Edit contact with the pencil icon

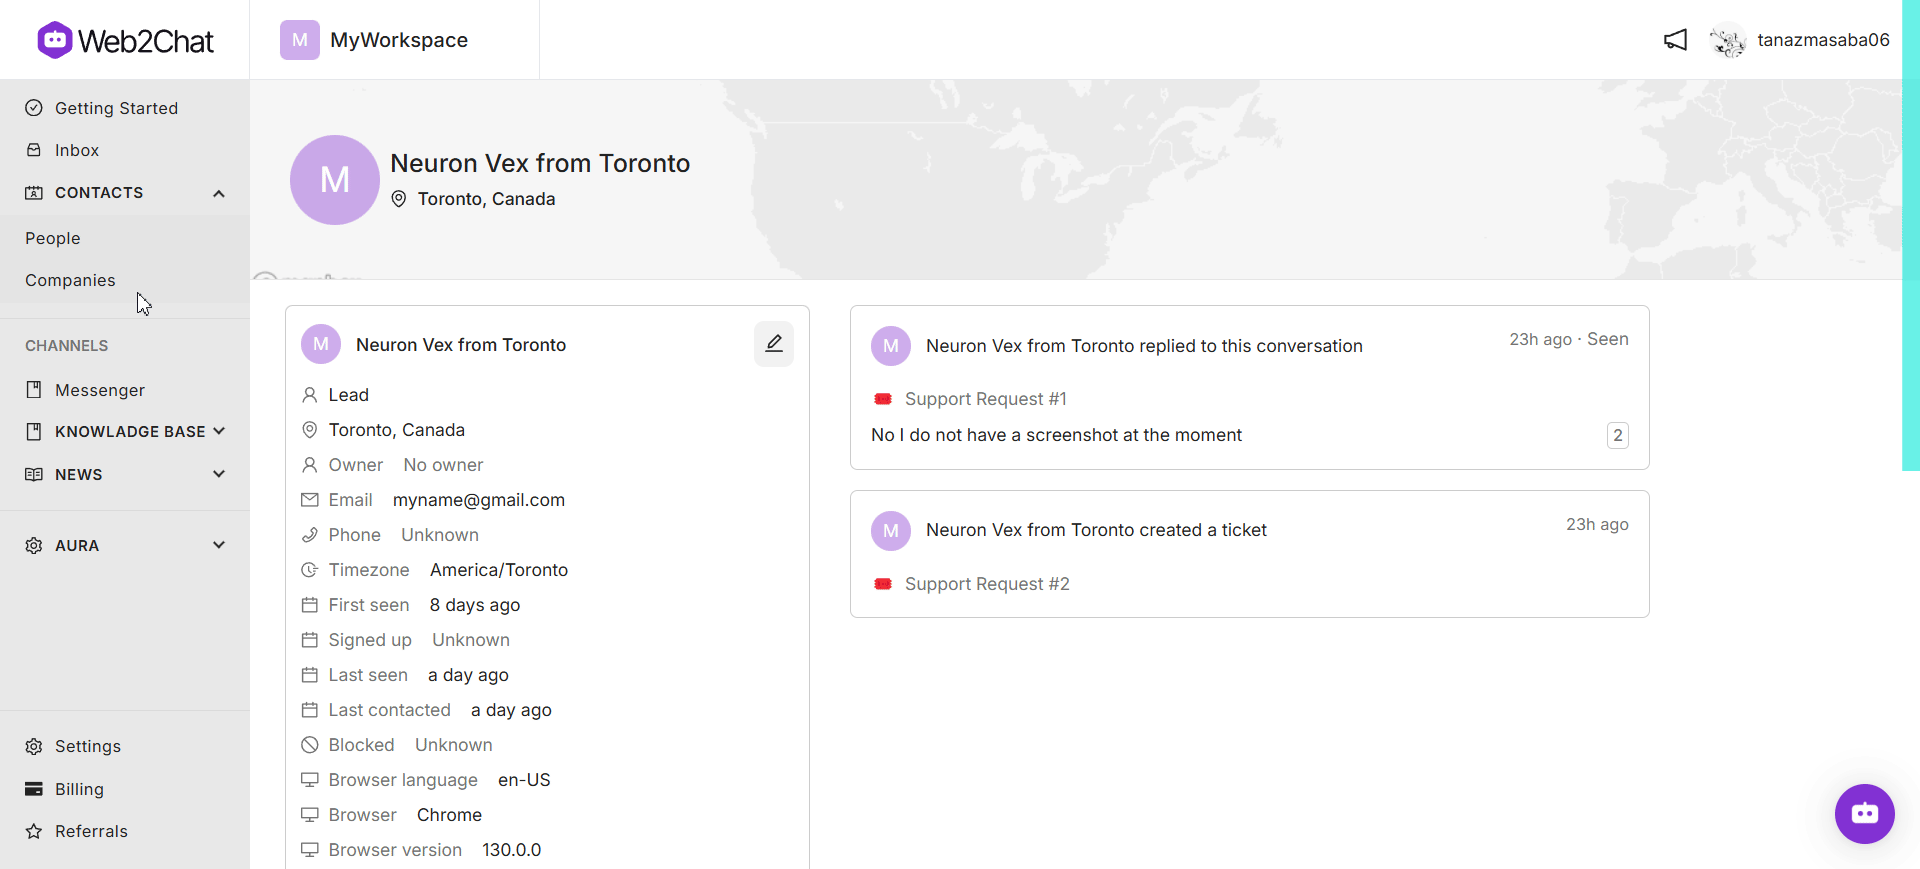774,344
